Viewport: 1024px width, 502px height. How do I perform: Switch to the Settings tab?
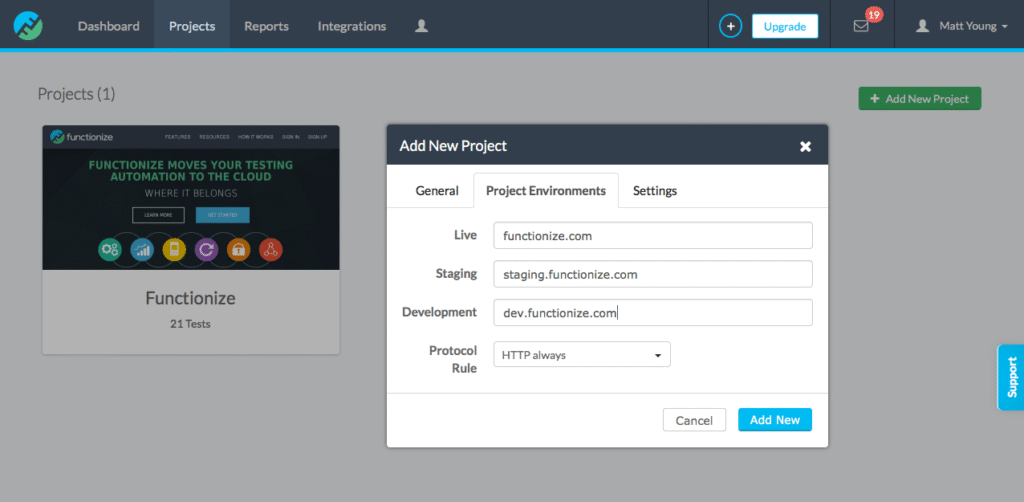[x=654, y=190]
